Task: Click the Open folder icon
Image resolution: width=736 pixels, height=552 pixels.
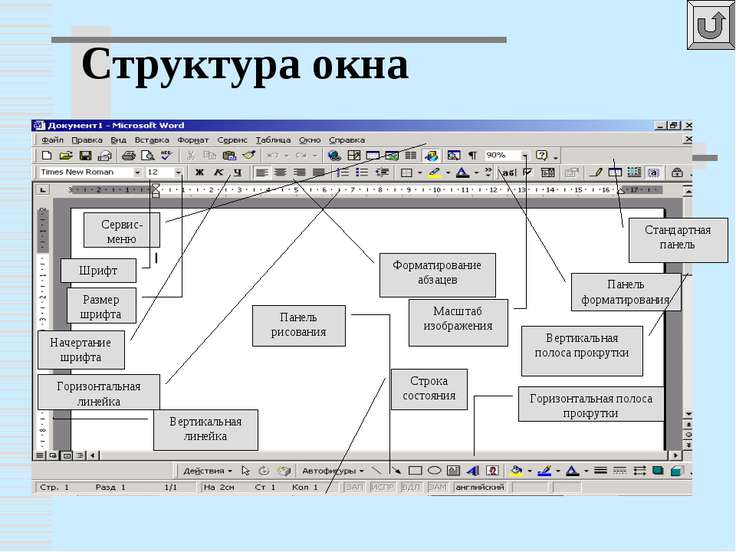Action: (x=65, y=155)
